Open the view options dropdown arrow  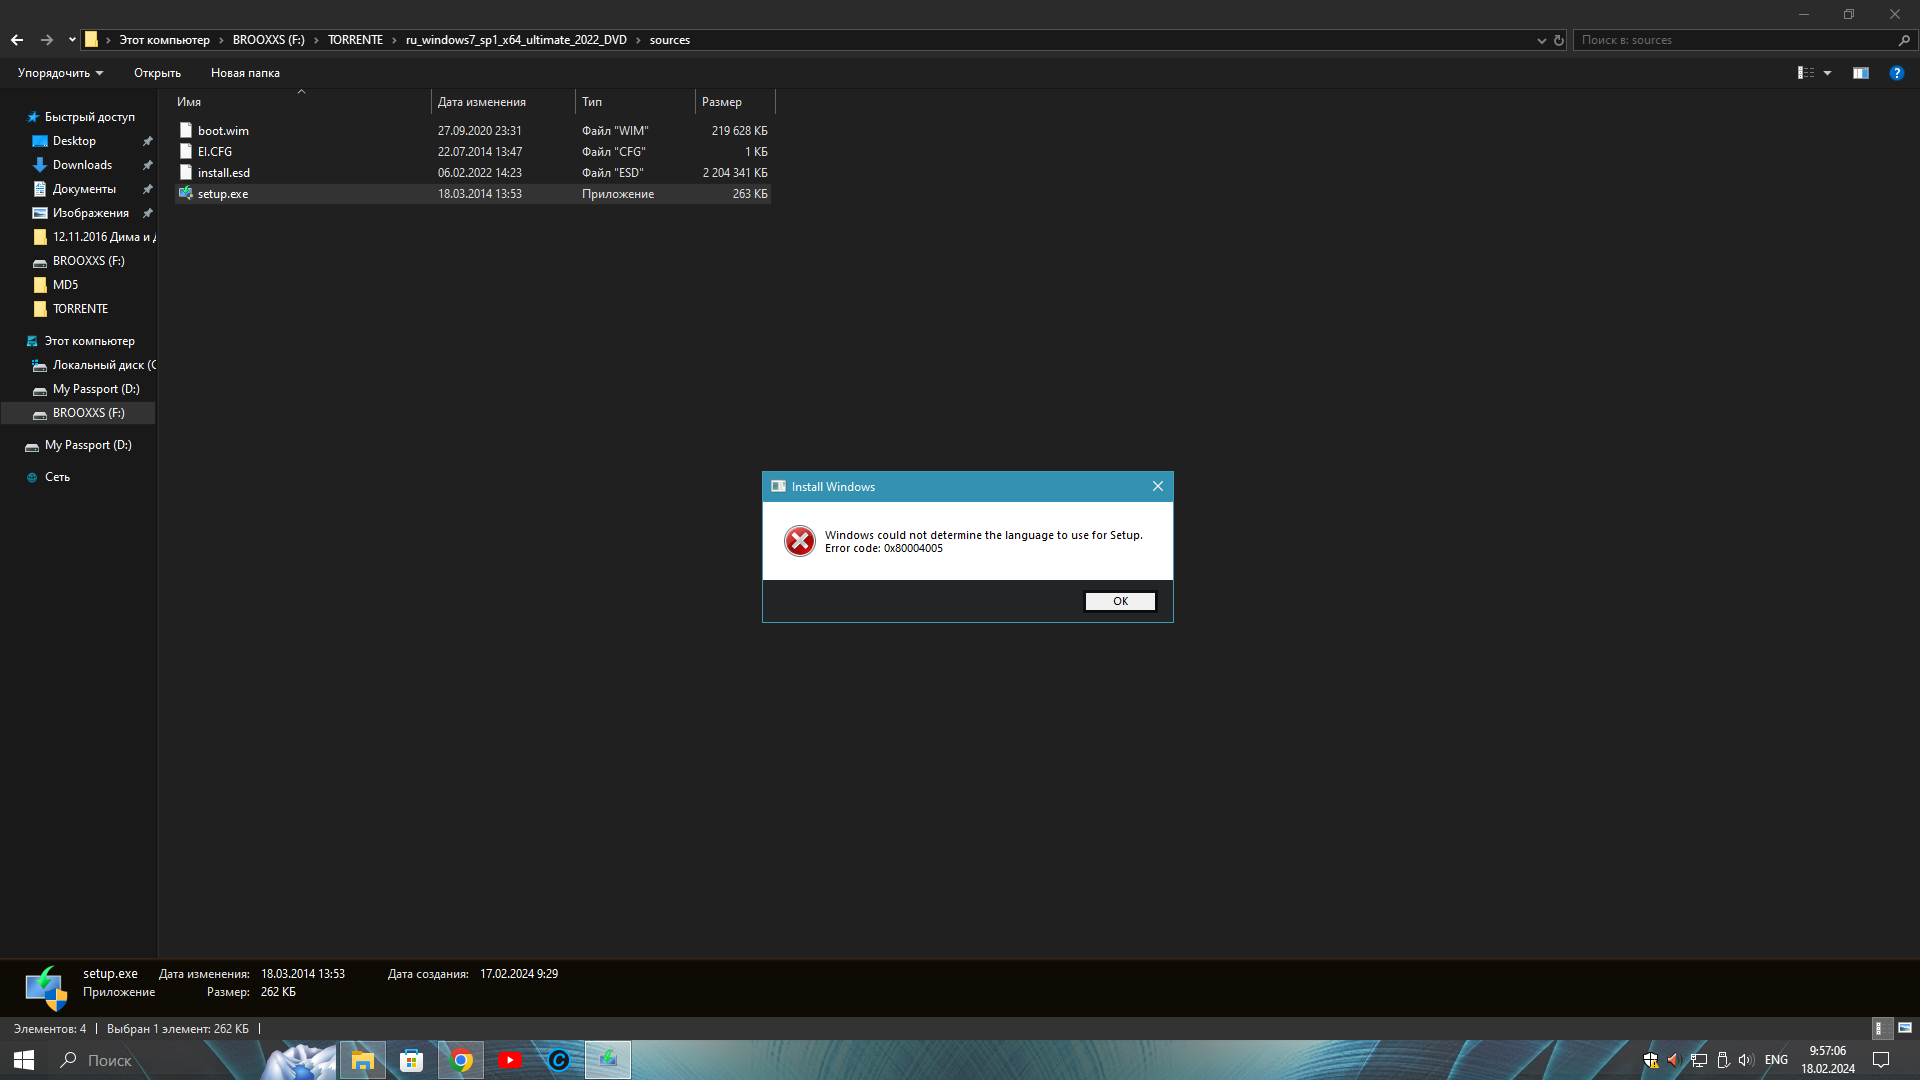pos(1827,73)
